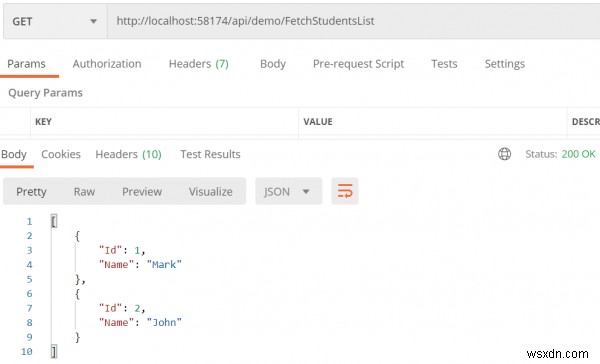
Task: Open the response Headers (10) tab
Action: [x=128, y=154]
